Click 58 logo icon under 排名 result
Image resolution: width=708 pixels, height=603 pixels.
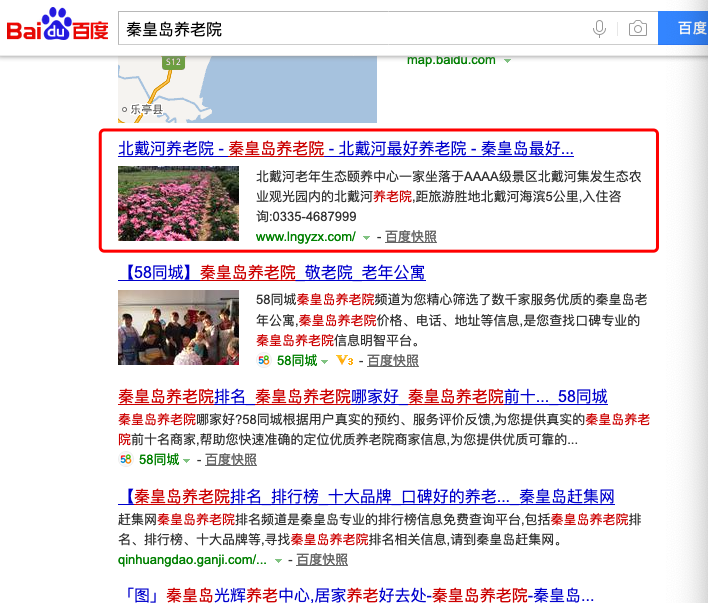126,459
